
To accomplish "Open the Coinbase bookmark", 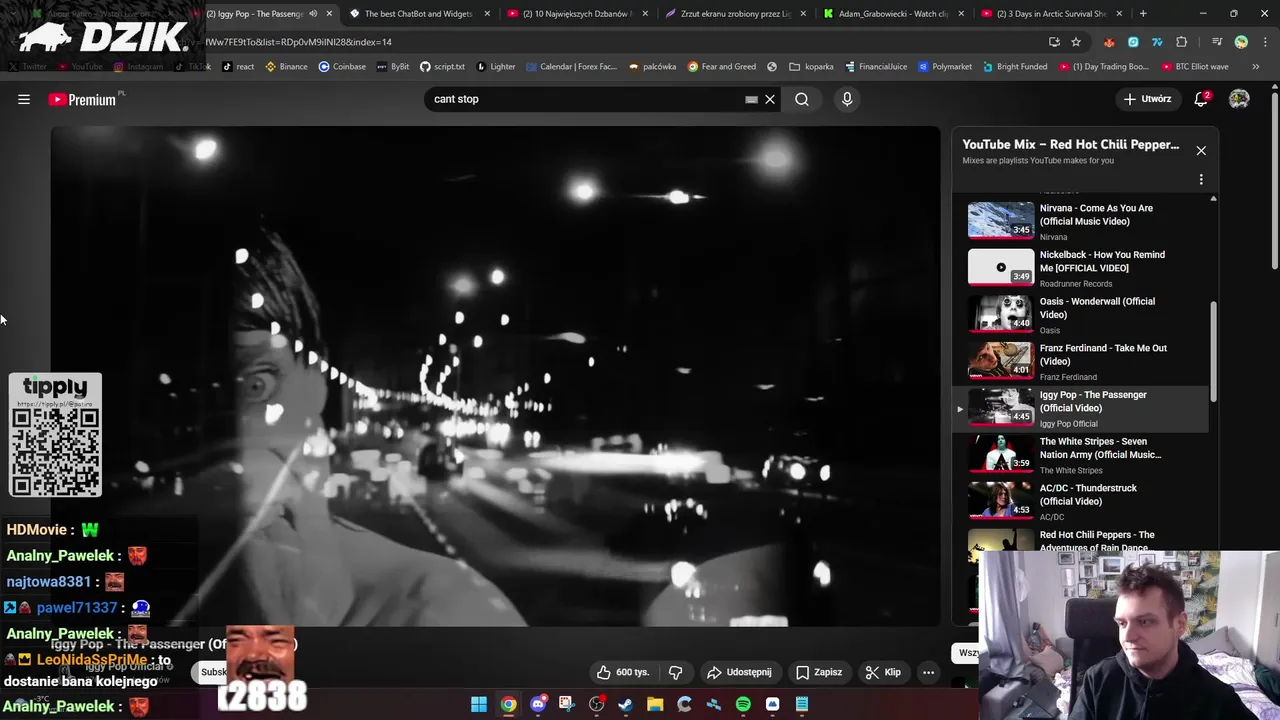I will pyautogui.click(x=342, y=66).
